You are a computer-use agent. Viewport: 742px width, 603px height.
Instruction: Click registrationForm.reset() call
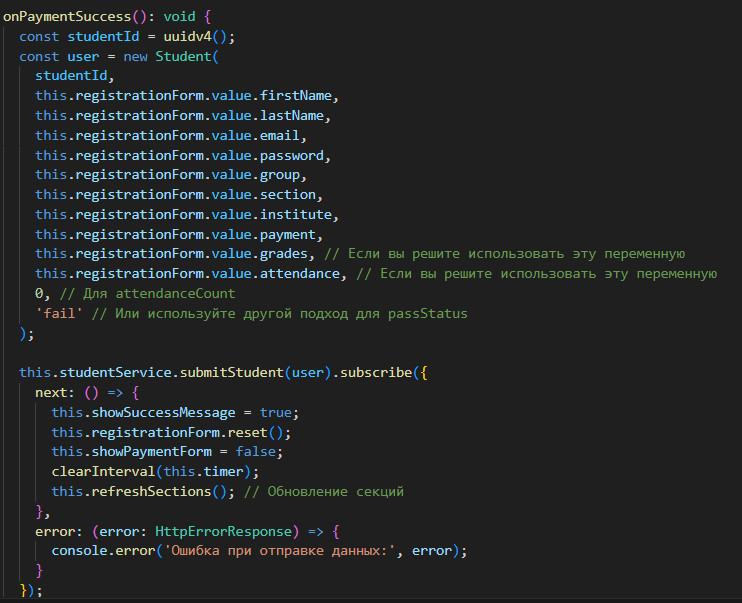pos(171,432)
